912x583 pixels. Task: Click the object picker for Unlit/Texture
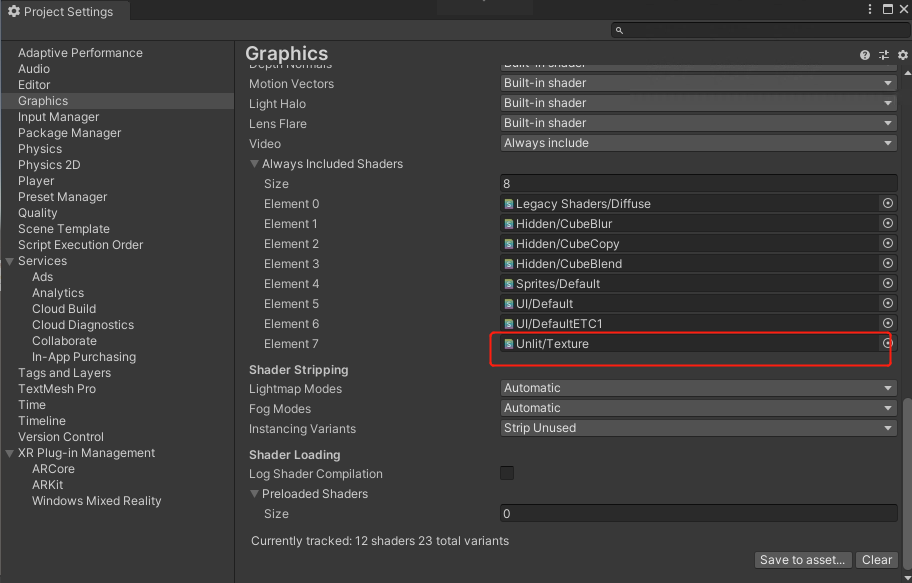(888, 343)
